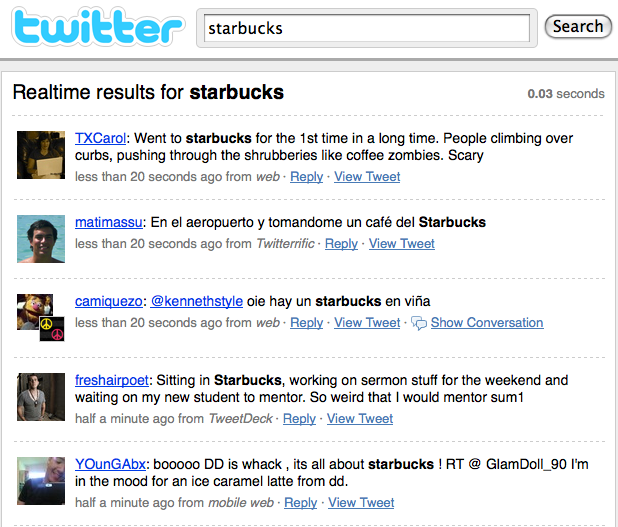
Task: Click the 'Realtime results for starbucks' heading
Action: 148,92
